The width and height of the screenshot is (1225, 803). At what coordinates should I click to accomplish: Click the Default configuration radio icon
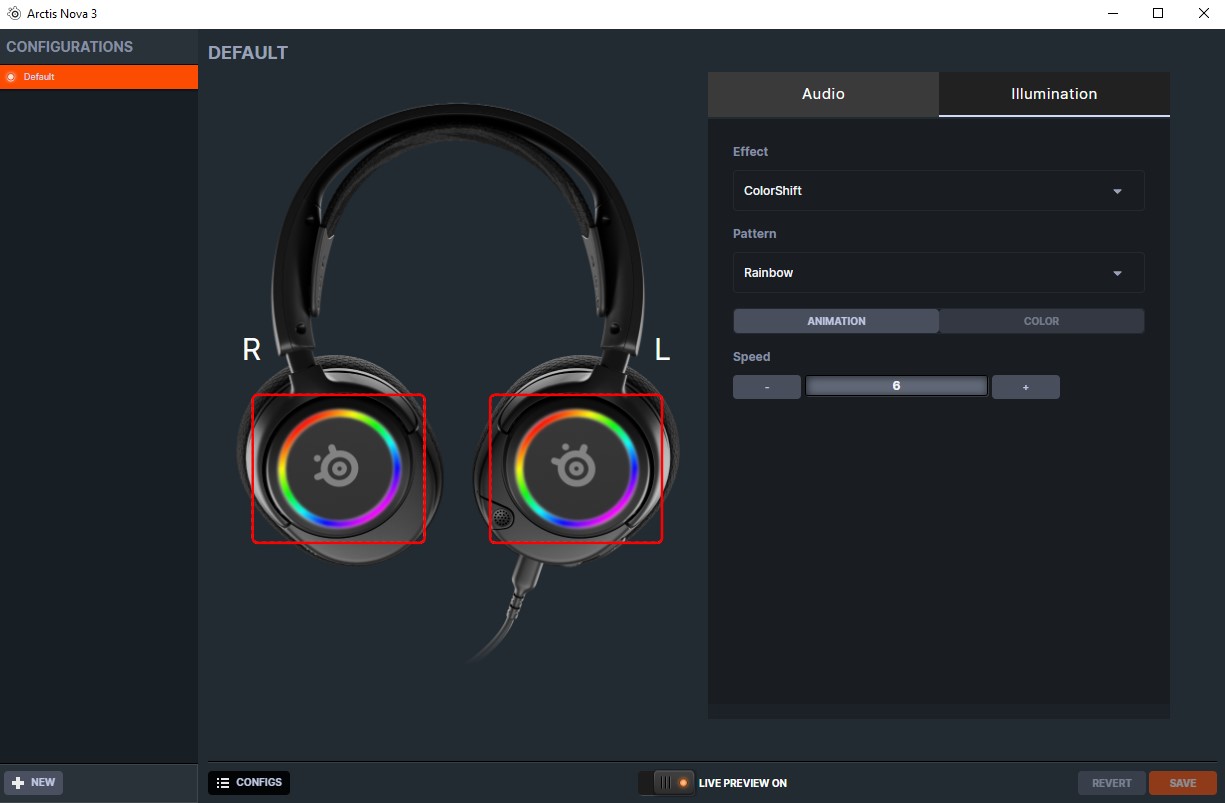(x=11, y=77)
